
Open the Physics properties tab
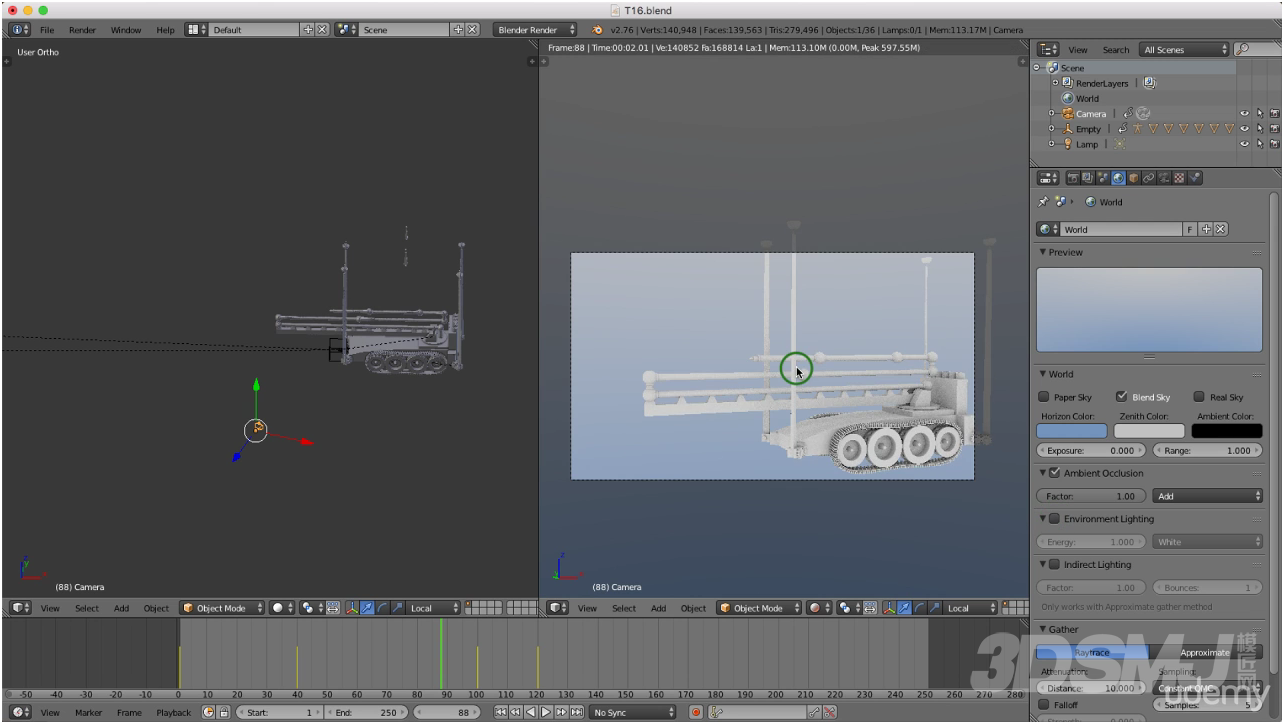[1194, 178]
